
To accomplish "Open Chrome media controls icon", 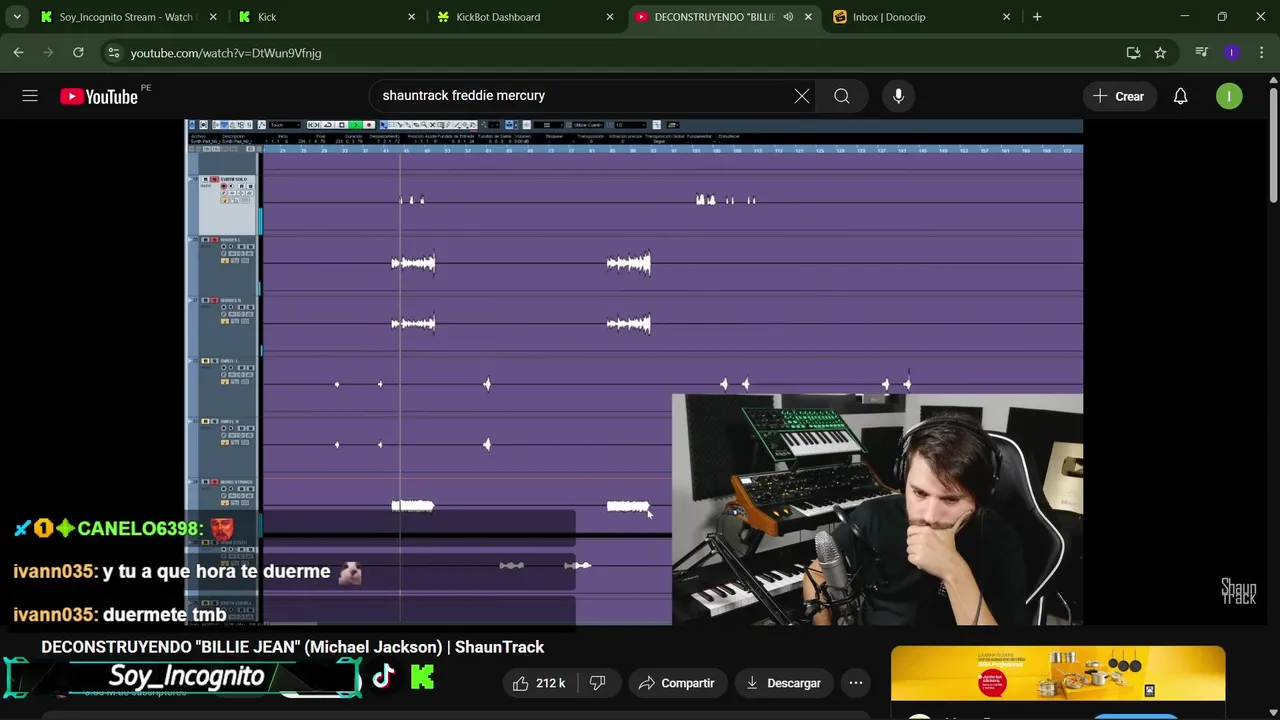I will tap(1202, 53).
